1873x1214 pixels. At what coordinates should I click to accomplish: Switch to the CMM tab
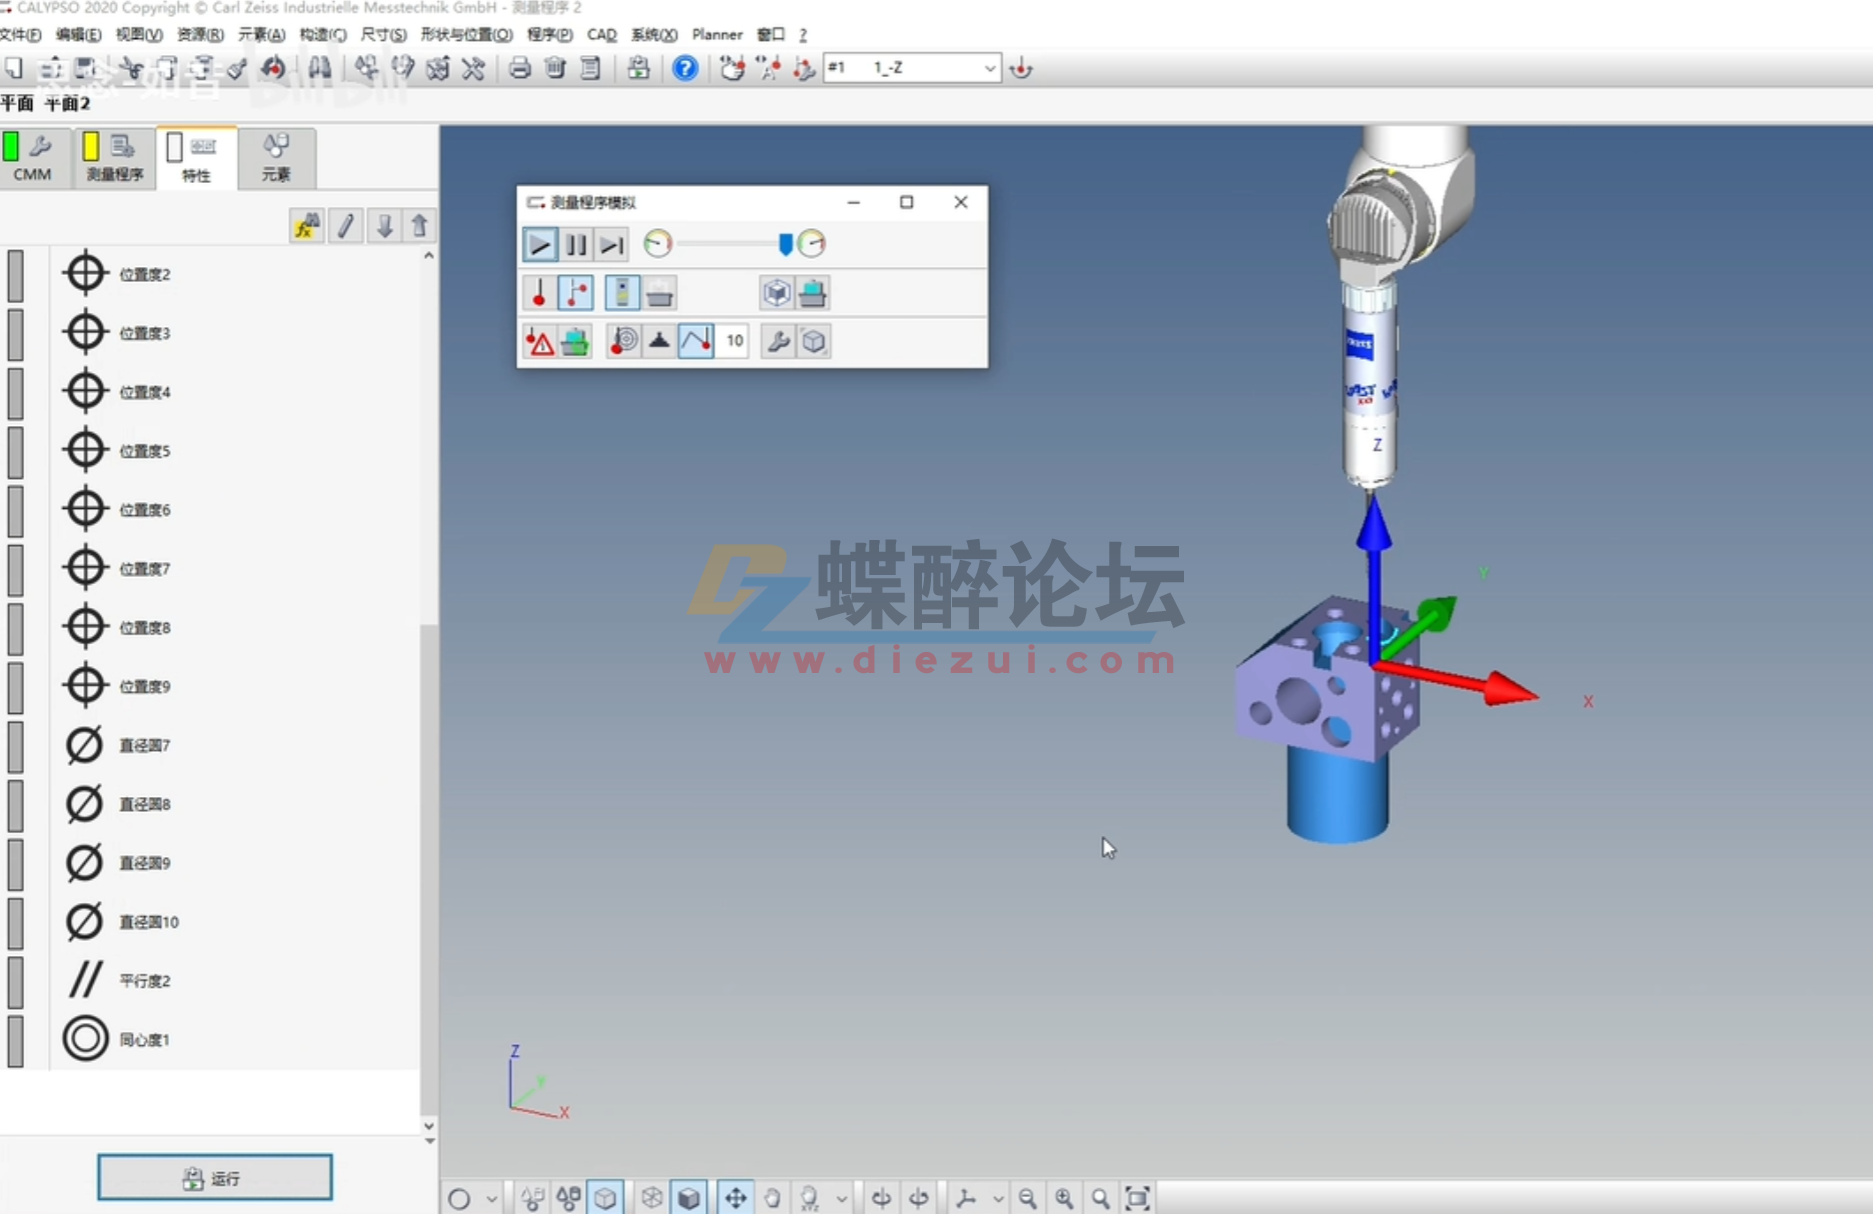pyautogui.click(x=33, y=158)
